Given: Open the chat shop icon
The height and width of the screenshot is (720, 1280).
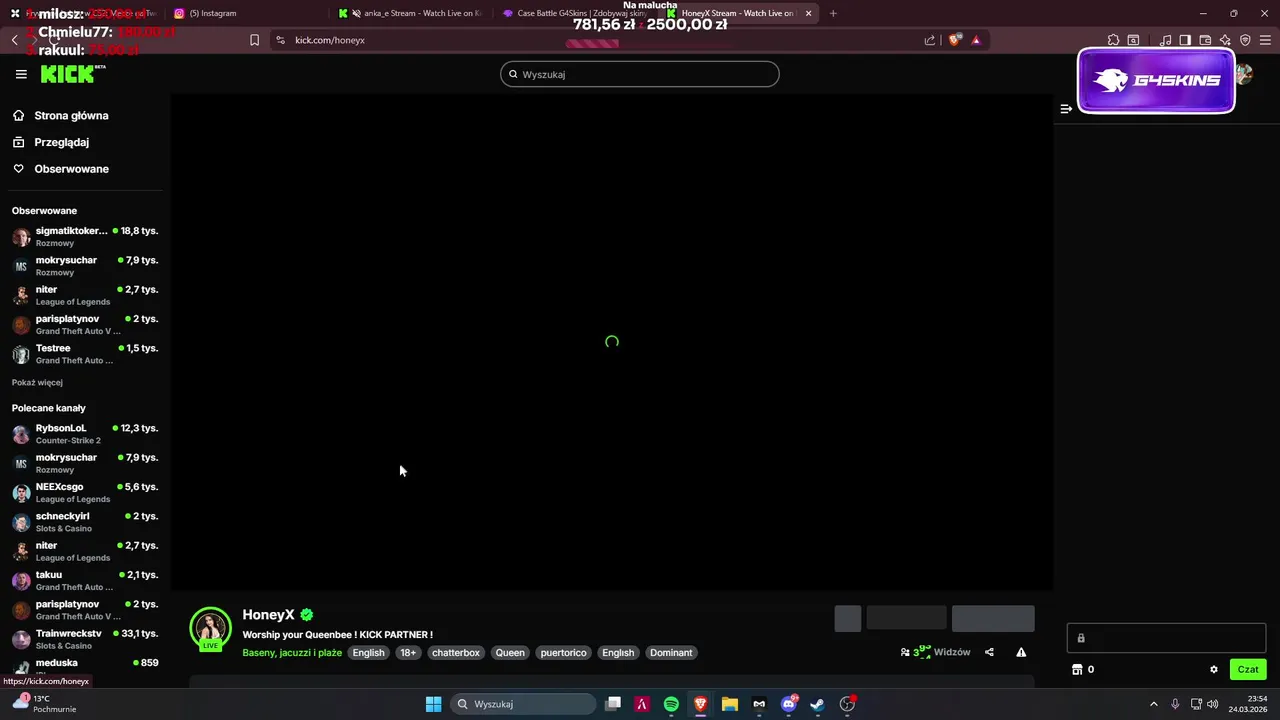Looking at the screenshot, I should click(x=1077, y=670).
